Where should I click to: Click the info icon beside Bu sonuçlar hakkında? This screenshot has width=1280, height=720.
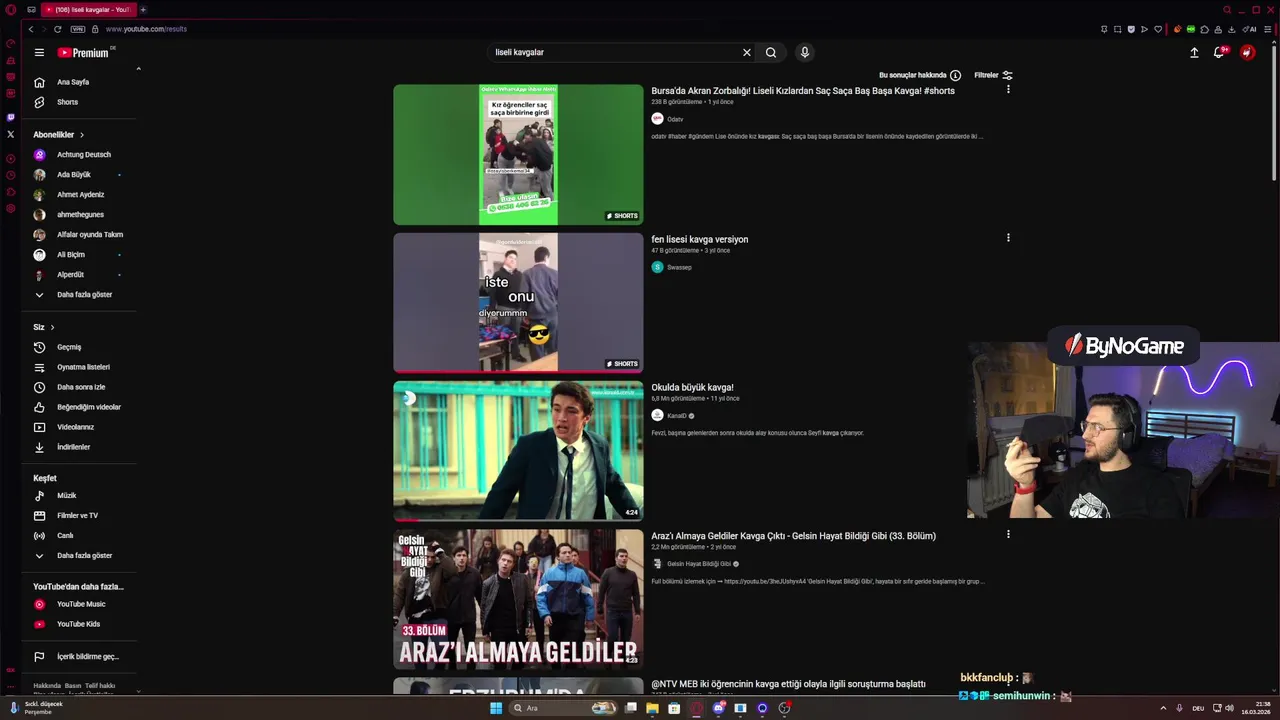[x=955, y=75]
